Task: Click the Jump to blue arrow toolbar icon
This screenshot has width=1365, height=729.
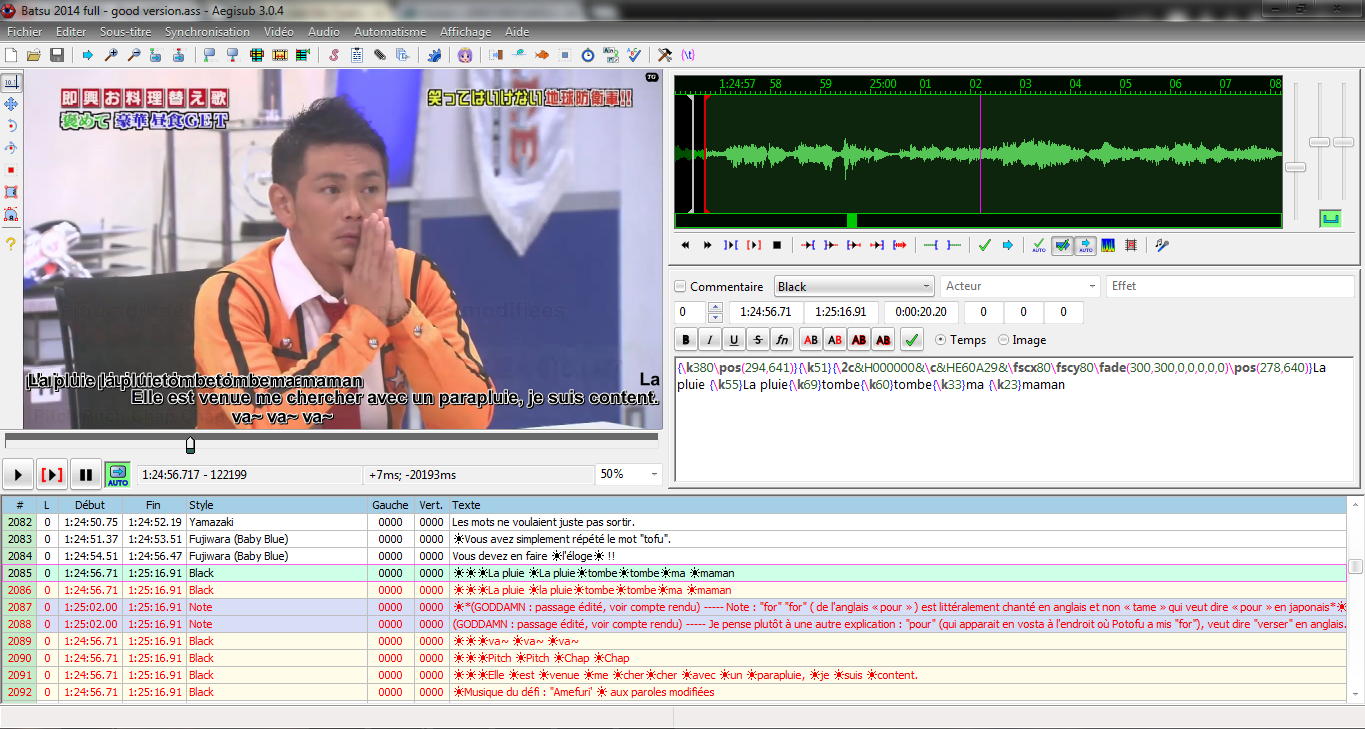Action: 88,54
